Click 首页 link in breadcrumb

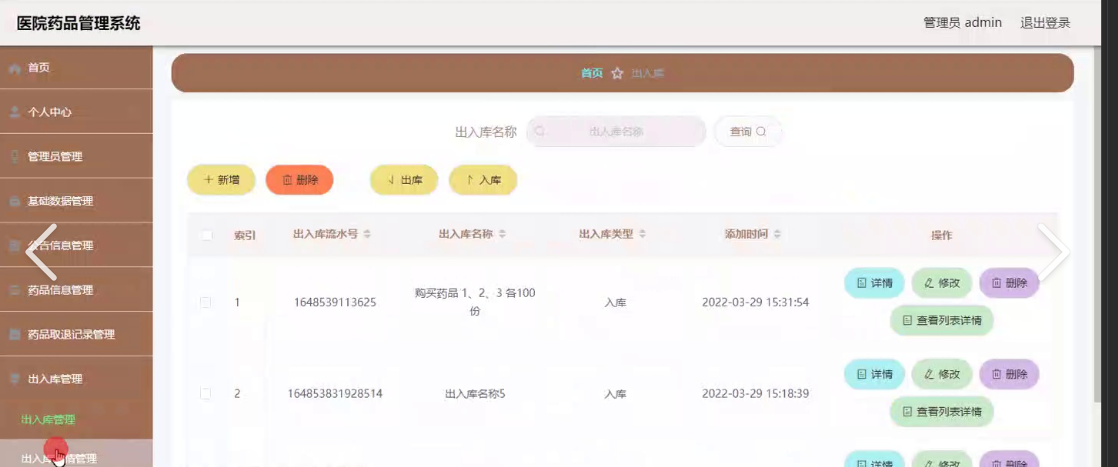coord(592,73)
